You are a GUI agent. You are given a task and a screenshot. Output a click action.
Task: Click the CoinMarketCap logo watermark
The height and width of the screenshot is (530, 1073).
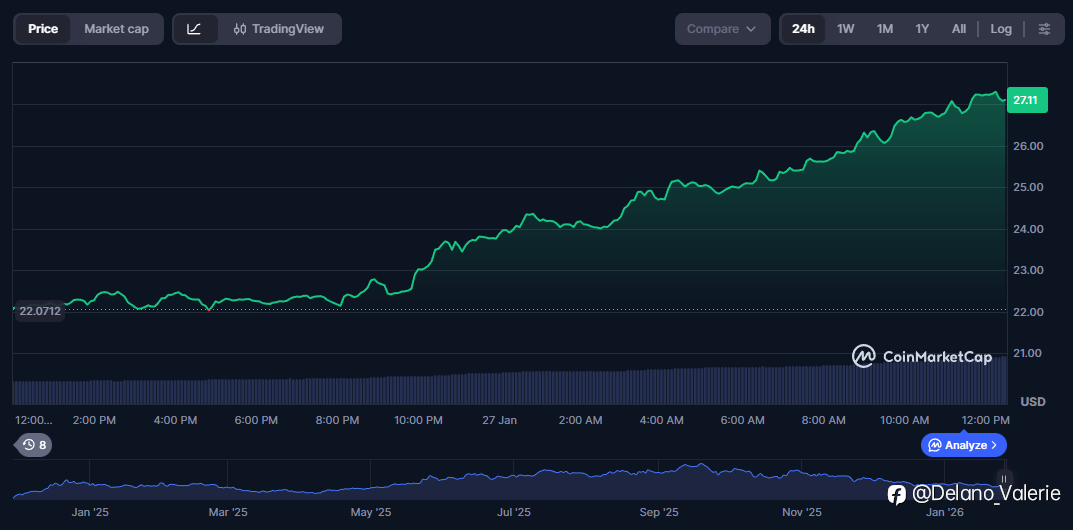point(922,356)
